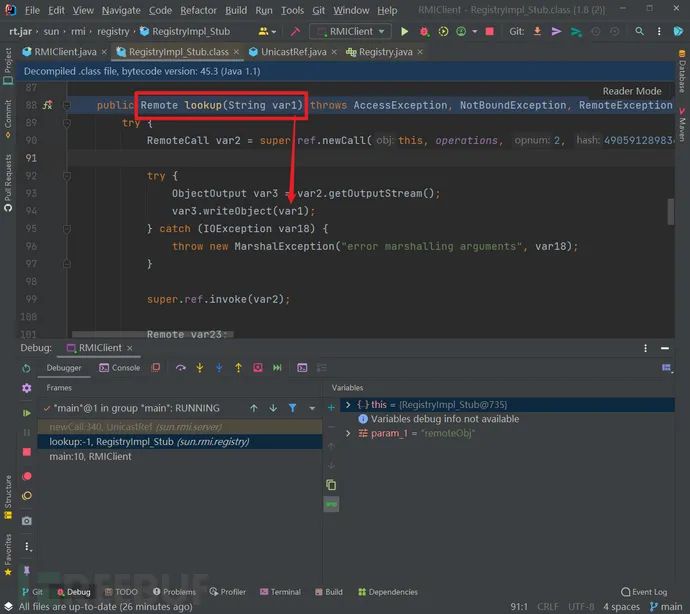Resume program in debug side toolbar
The width and height of the screenshot is (690, 614).
tap(26, 413)
